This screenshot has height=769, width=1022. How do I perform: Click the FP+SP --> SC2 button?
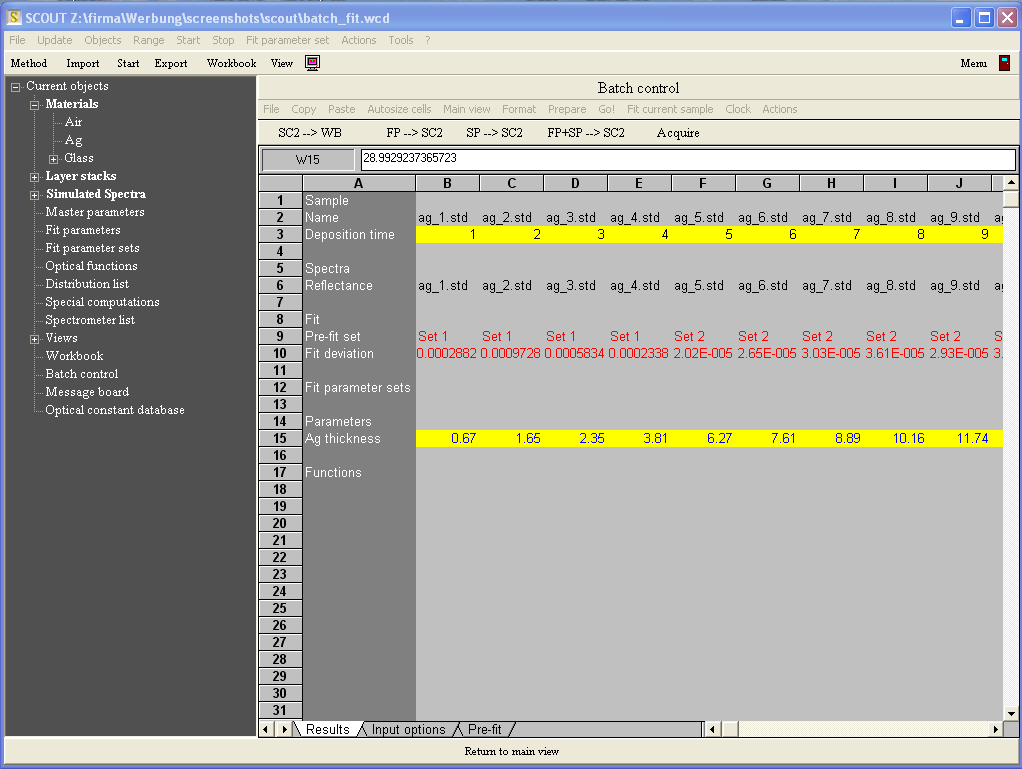click(586, 133)
